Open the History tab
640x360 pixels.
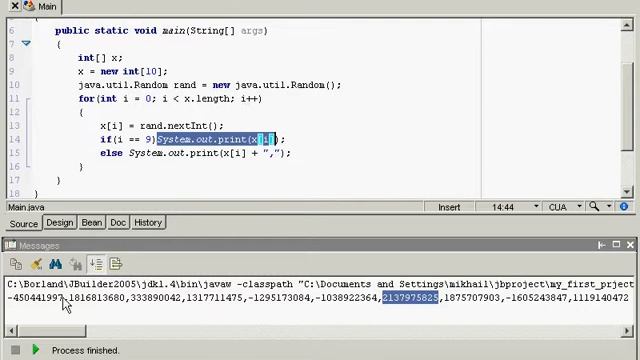tap(148, 222)
